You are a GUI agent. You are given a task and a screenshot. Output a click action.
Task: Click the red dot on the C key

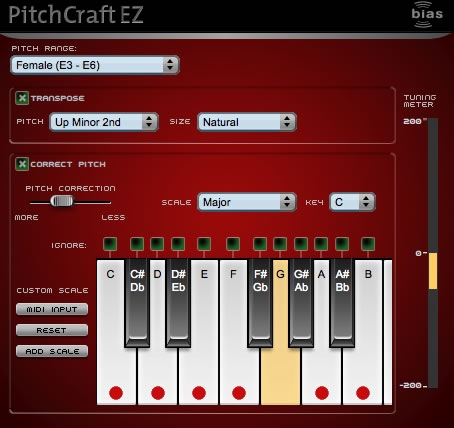[116, 393]
